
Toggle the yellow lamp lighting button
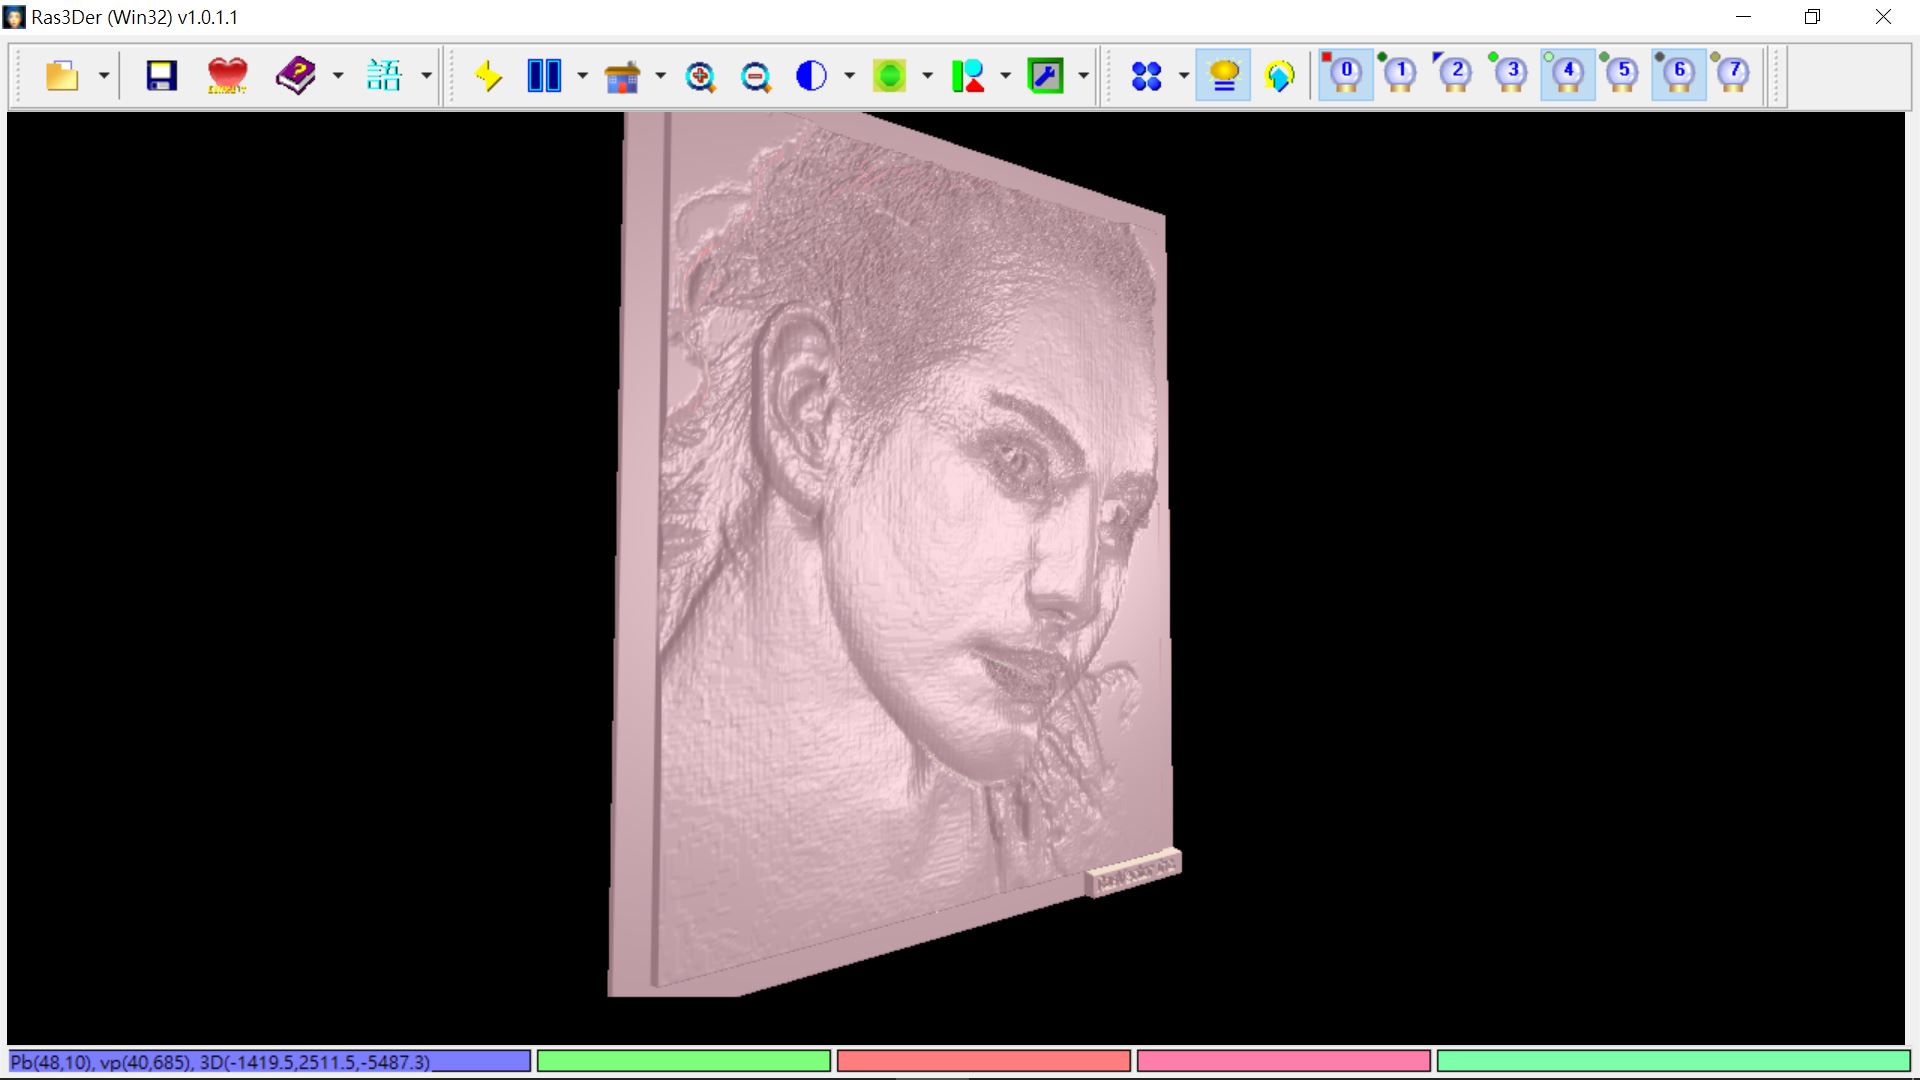point(1224,76)
